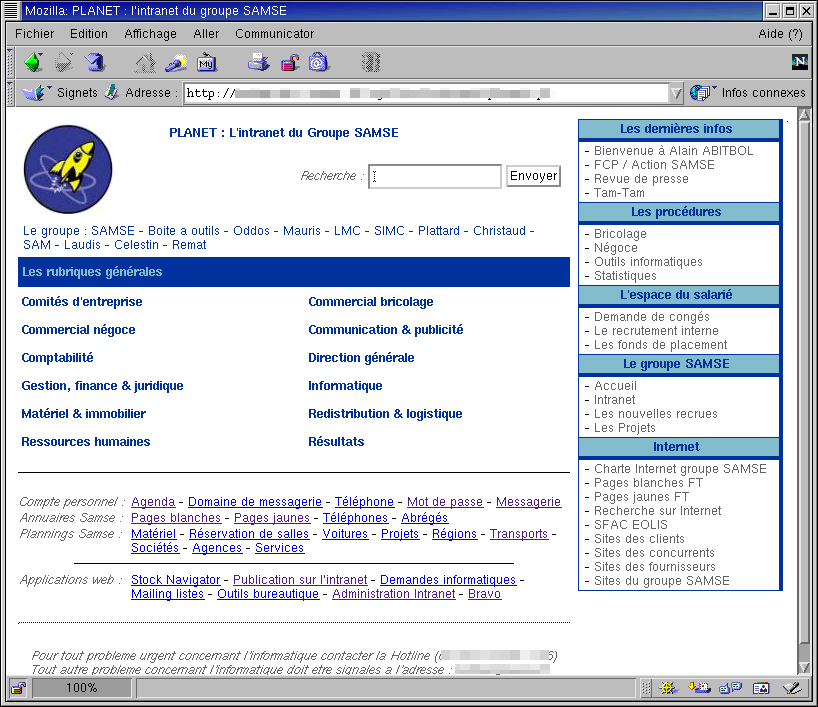Open the Stock Navigator web application link
The height and width of the screenshot is (707, 818).
(x=175, y=580)
